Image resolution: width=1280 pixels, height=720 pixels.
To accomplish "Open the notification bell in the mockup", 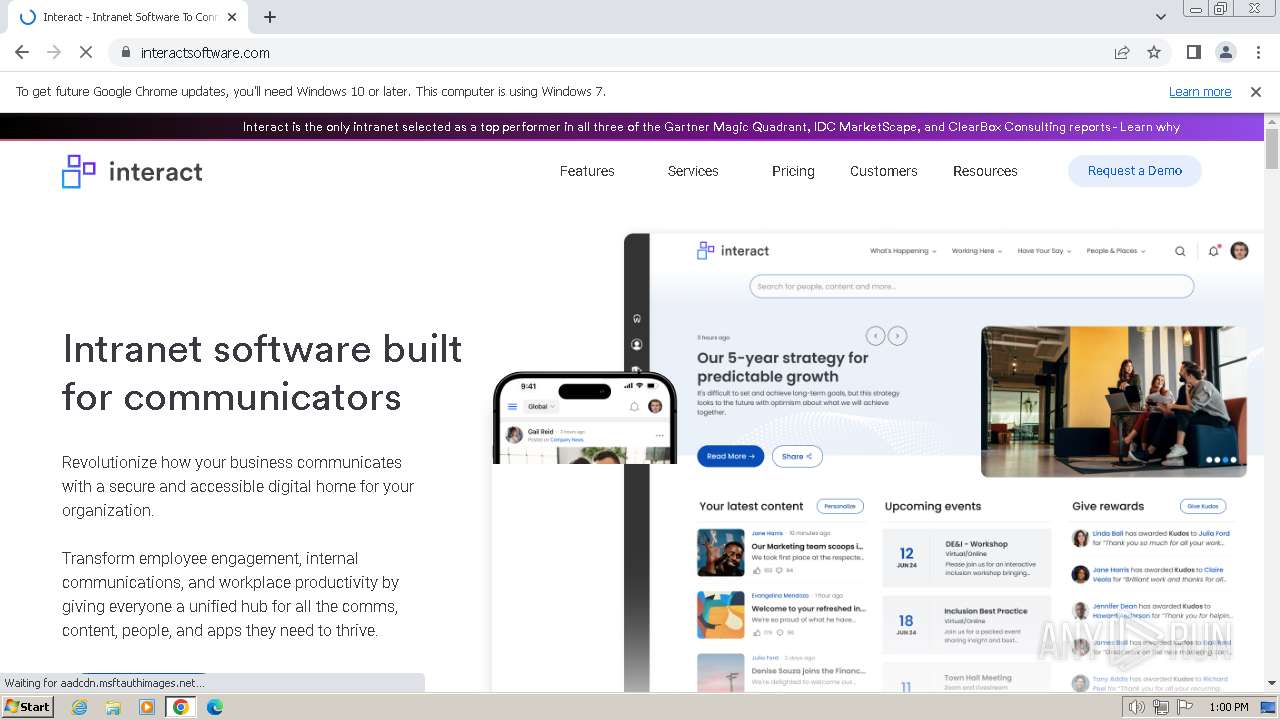I will tap(1214, 251).
